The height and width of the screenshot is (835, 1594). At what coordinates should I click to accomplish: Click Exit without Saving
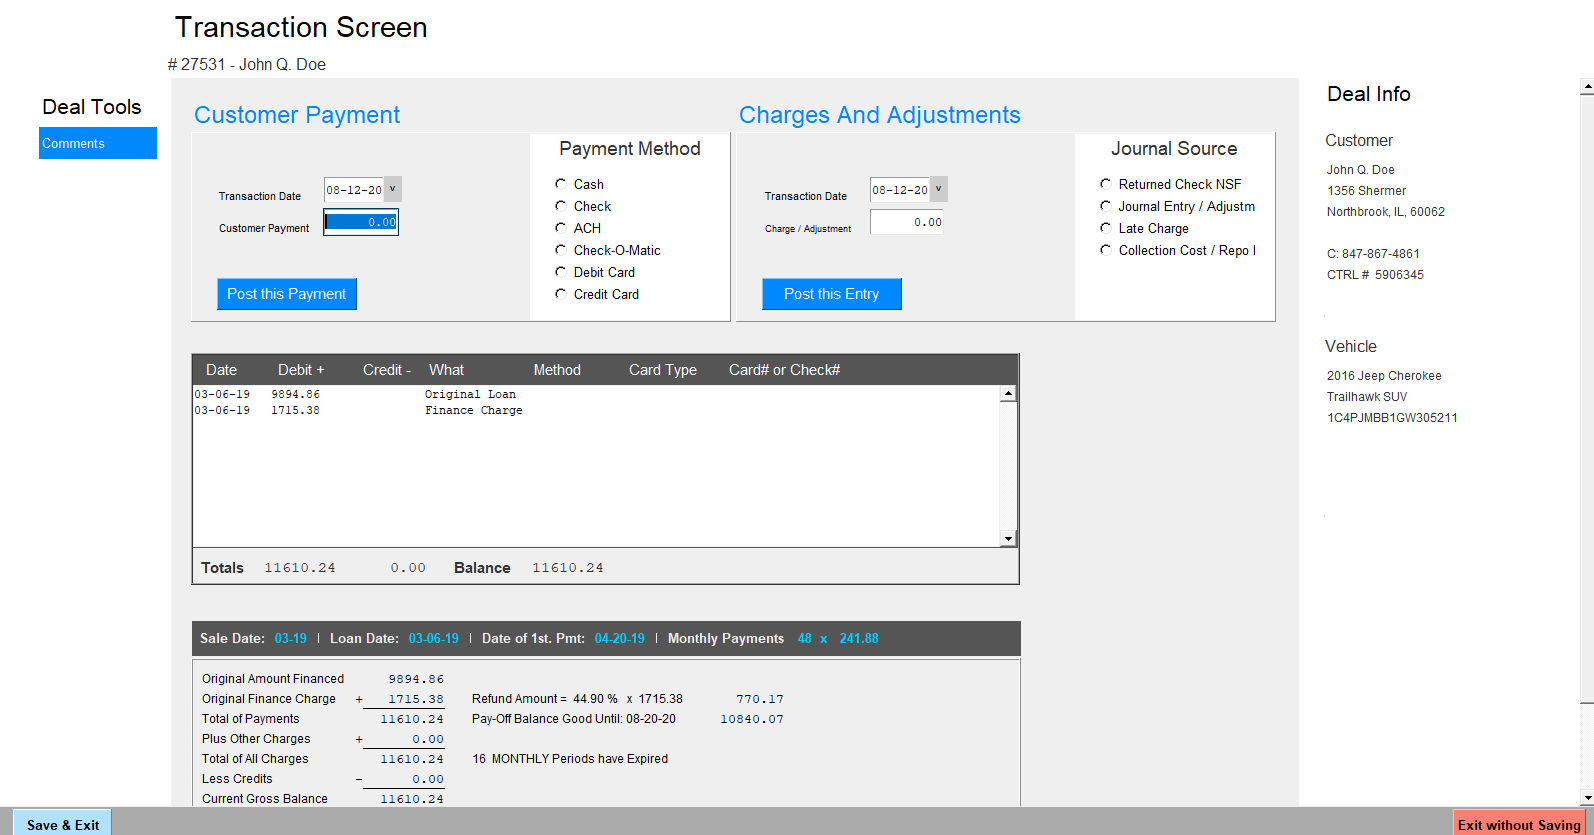pos(1518,824)
